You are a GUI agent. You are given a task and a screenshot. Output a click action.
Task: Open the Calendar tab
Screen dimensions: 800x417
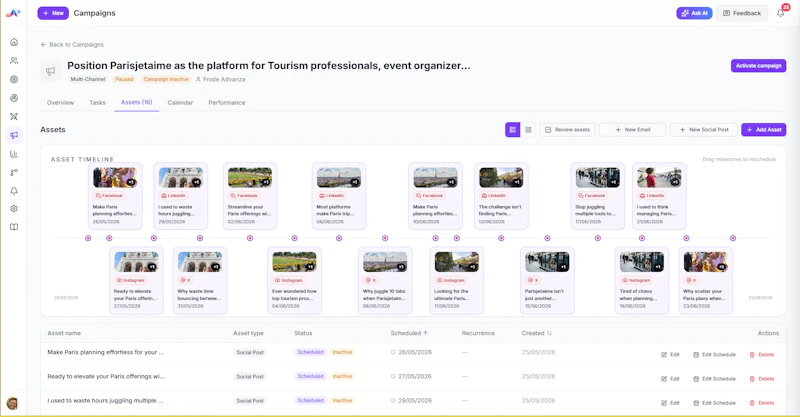point(180,103)
